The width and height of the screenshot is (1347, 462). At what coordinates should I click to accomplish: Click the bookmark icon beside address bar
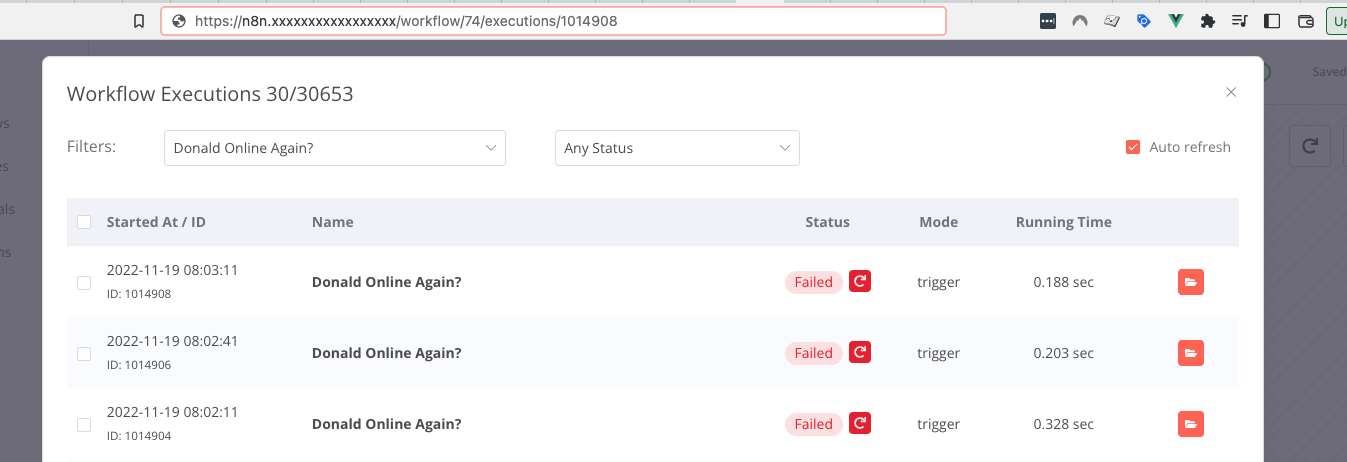tap(139, 20)
